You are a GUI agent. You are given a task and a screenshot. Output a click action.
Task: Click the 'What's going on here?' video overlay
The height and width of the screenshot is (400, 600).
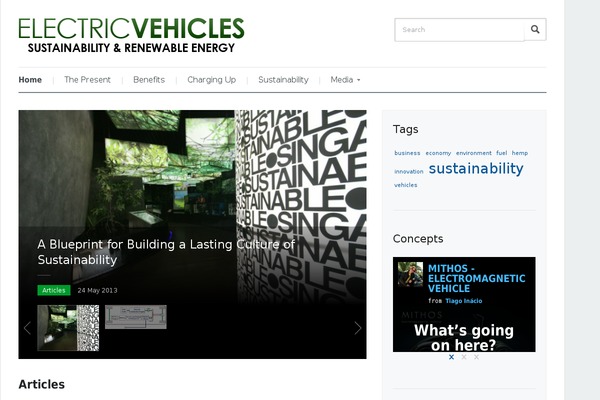[464, 338]
